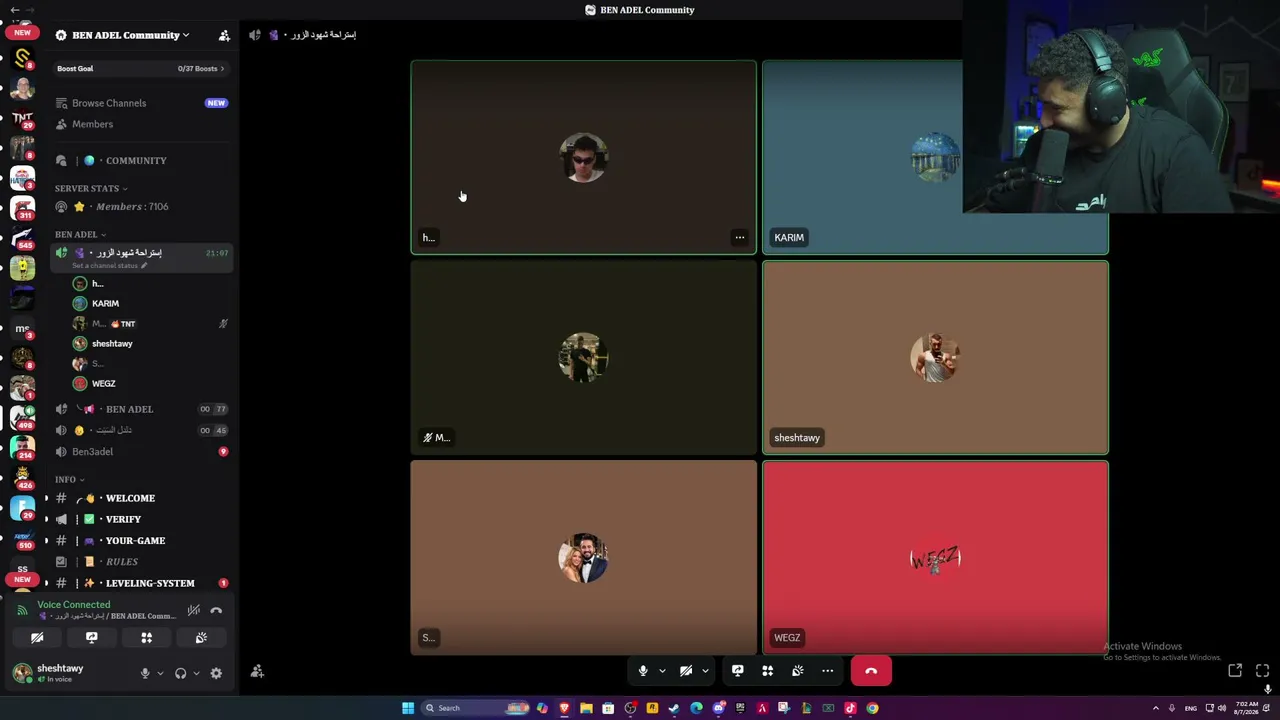Image resolution: width=1280 pixels, height=720 pixels.
Task: Set a channel status
Action: [109, 266]
